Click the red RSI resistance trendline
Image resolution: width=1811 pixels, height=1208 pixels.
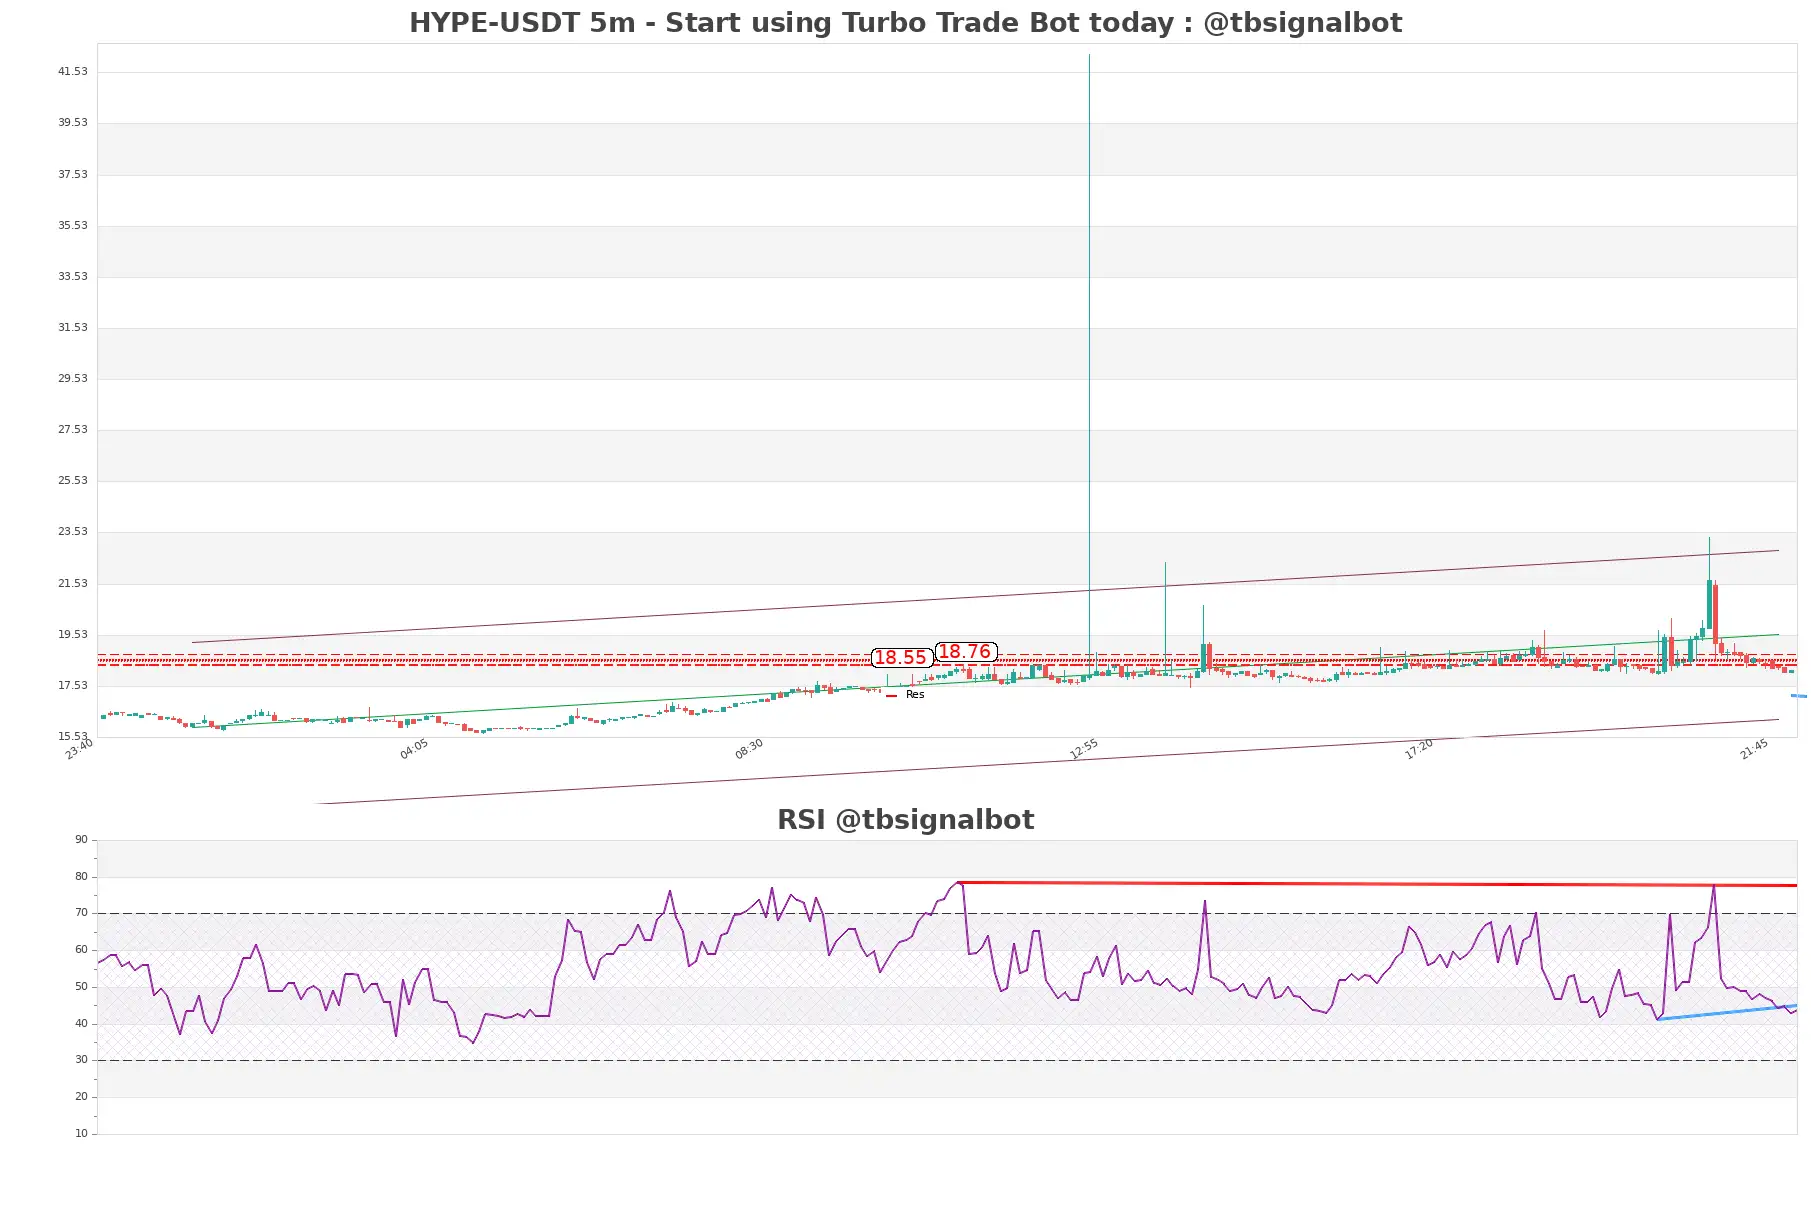[1377, 884]
